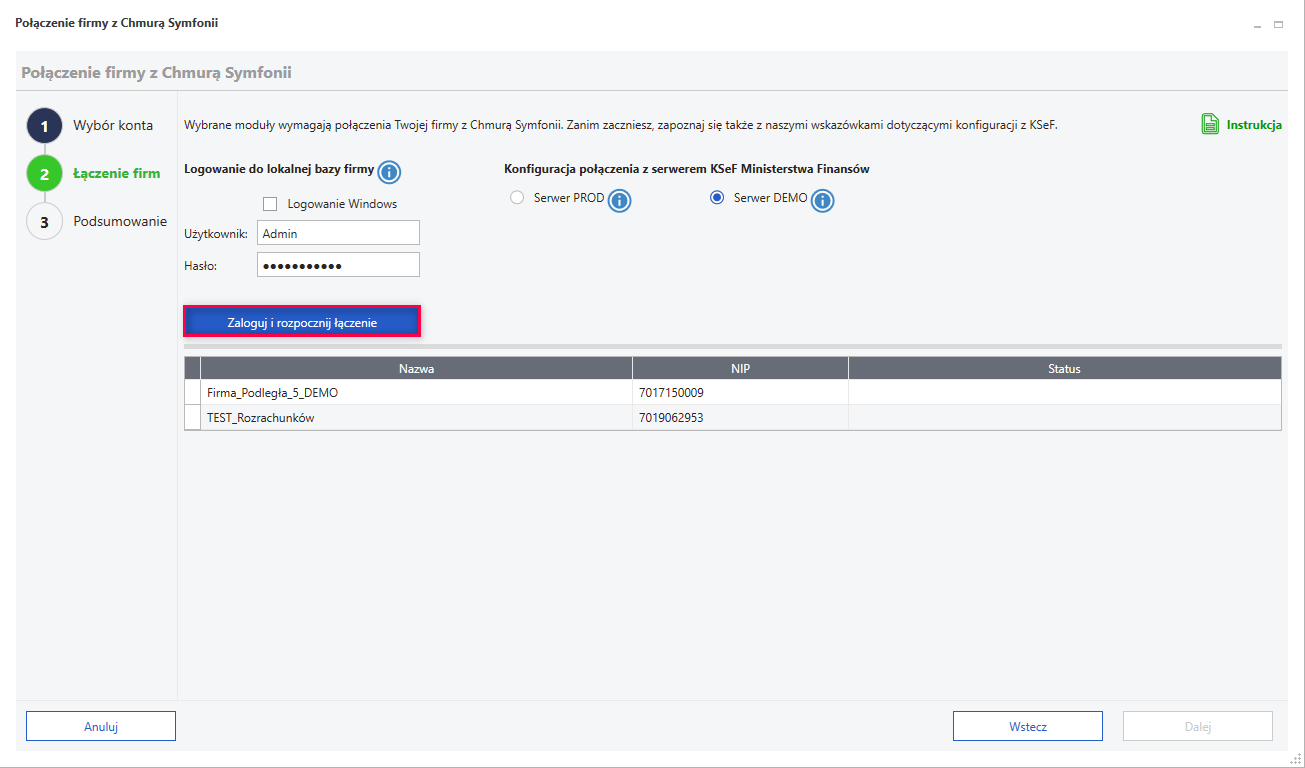Click step 1 circle Wybór konta
1305x768 pixels.
pyautogui.click(x=44, y=126)
